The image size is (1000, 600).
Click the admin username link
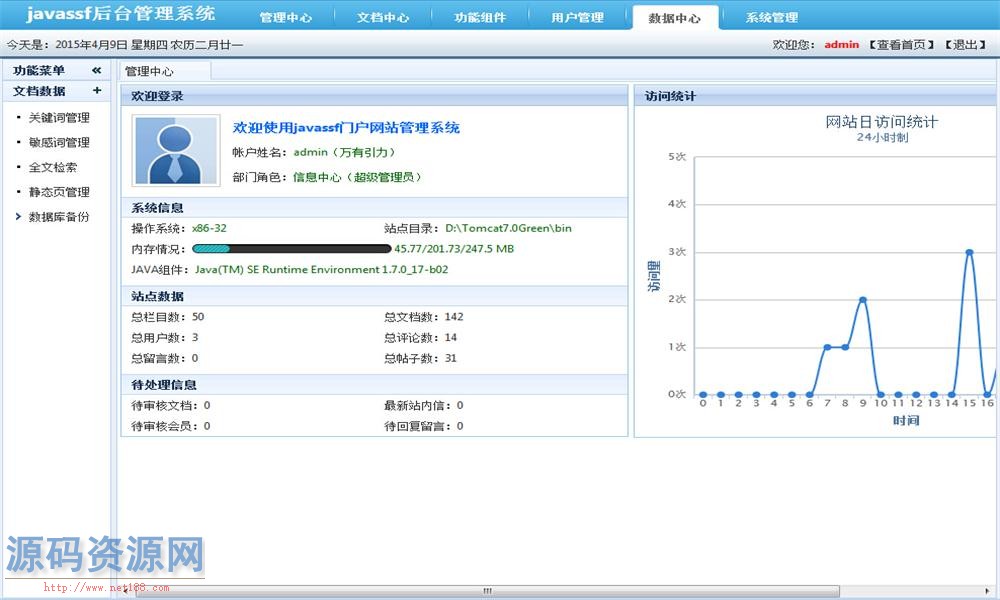[x=840, y=44]
